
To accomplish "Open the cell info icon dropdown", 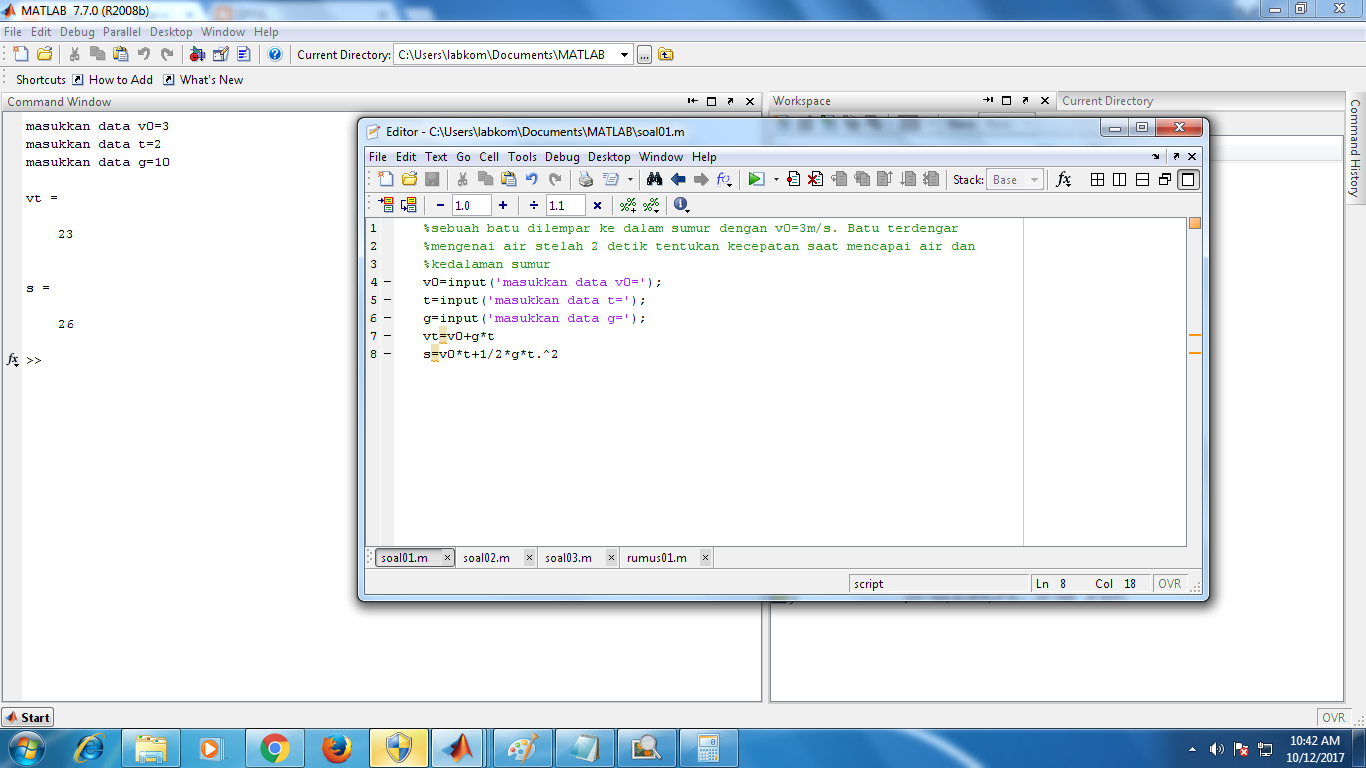I will tap(682, 205).
